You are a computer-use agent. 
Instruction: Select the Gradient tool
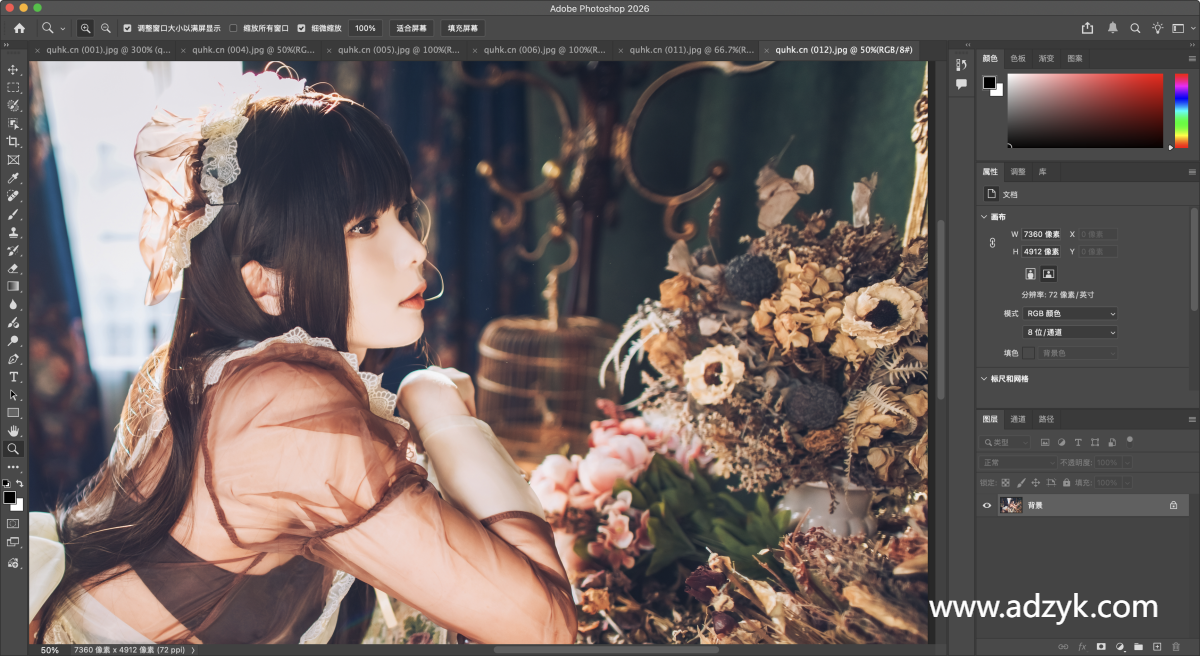coord(14,286)
